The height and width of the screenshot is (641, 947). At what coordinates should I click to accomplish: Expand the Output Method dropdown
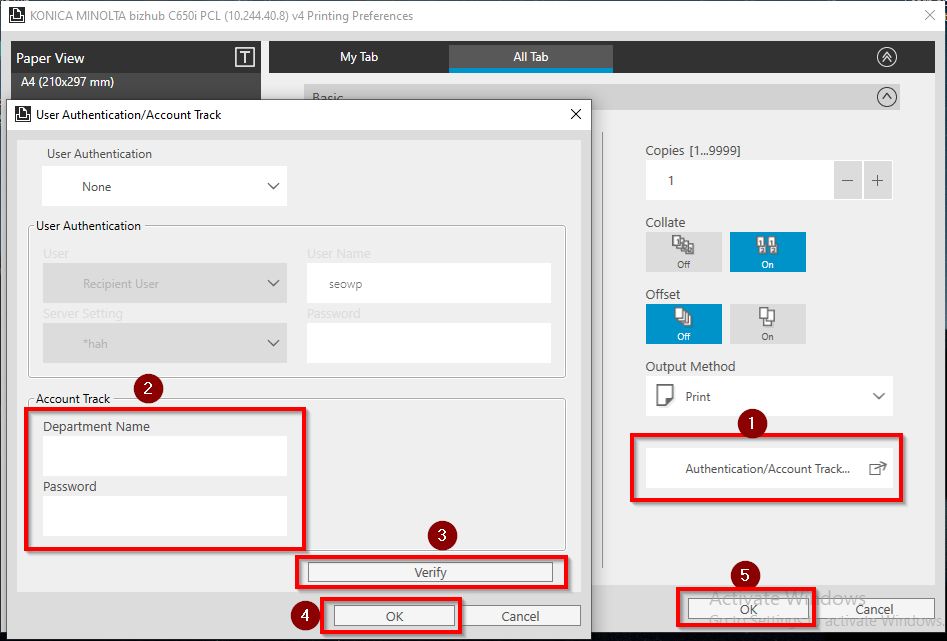point(878,396)
